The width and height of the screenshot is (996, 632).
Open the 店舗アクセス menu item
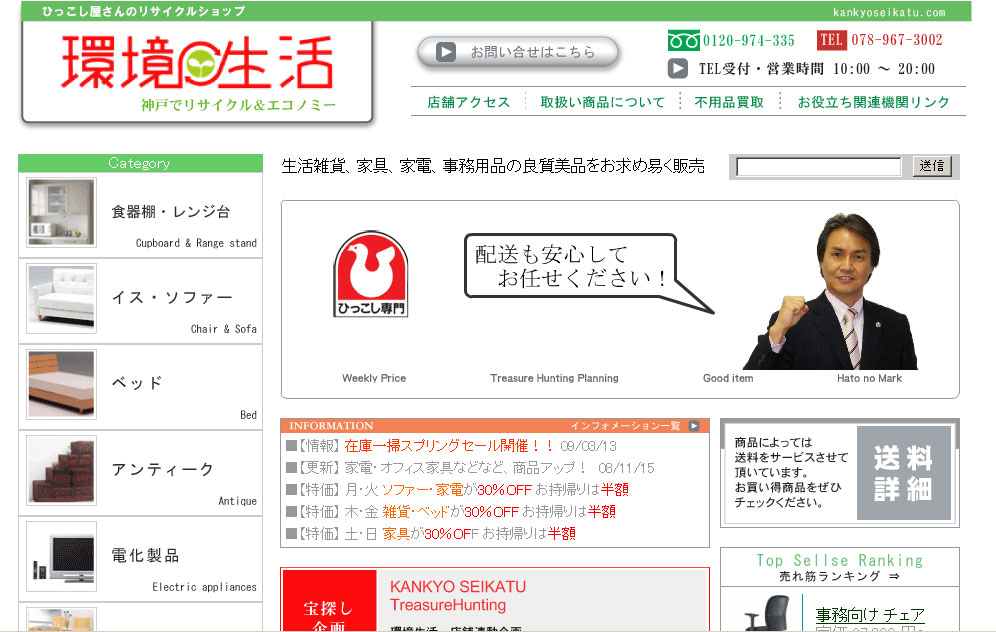pyautogui.click(x=469, y=102)
